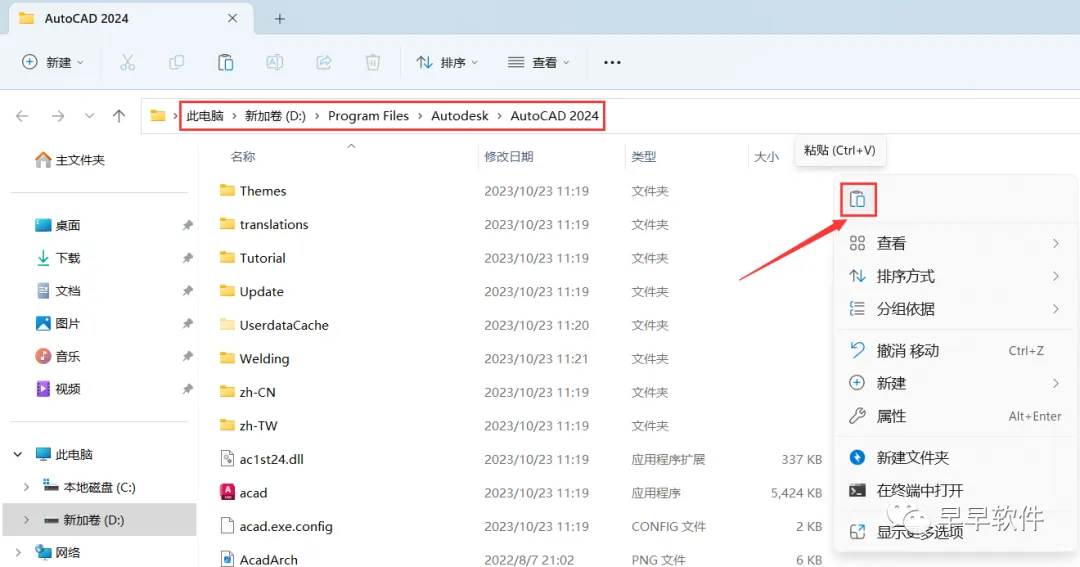Click Program Files in the address breadcrumb
Viewport: 1080px width, 567px height.
click(x=368, y=116)
